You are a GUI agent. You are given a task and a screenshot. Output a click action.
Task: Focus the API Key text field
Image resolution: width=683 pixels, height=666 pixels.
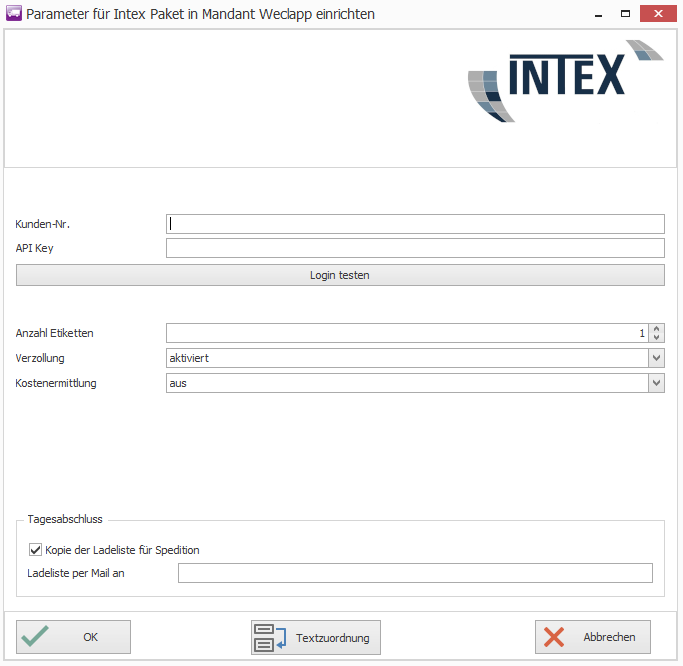tap(415, 248)
